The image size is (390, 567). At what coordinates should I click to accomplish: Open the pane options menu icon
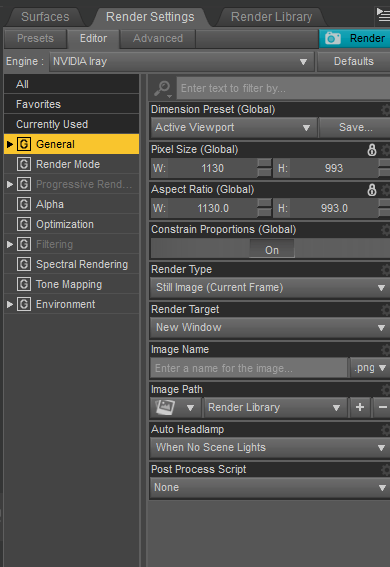click(x=383, y=15)
